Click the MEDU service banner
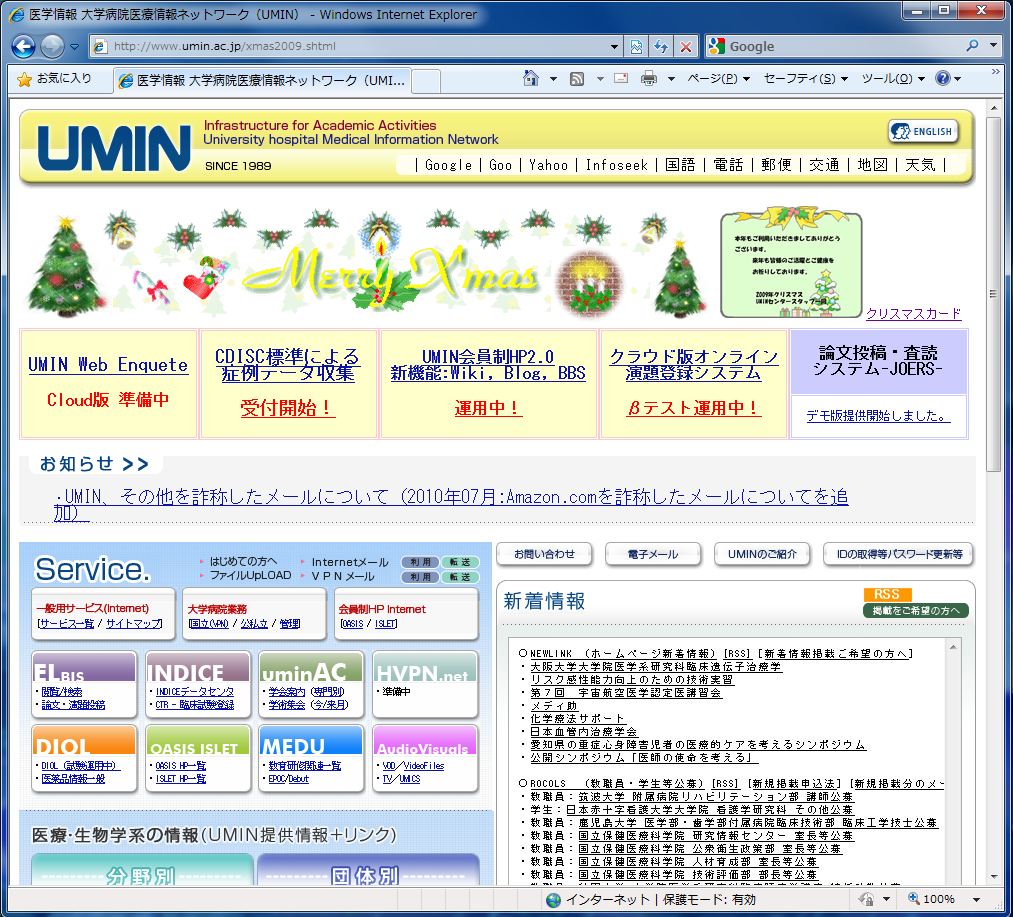1013x917 pixels. [311, 741]
